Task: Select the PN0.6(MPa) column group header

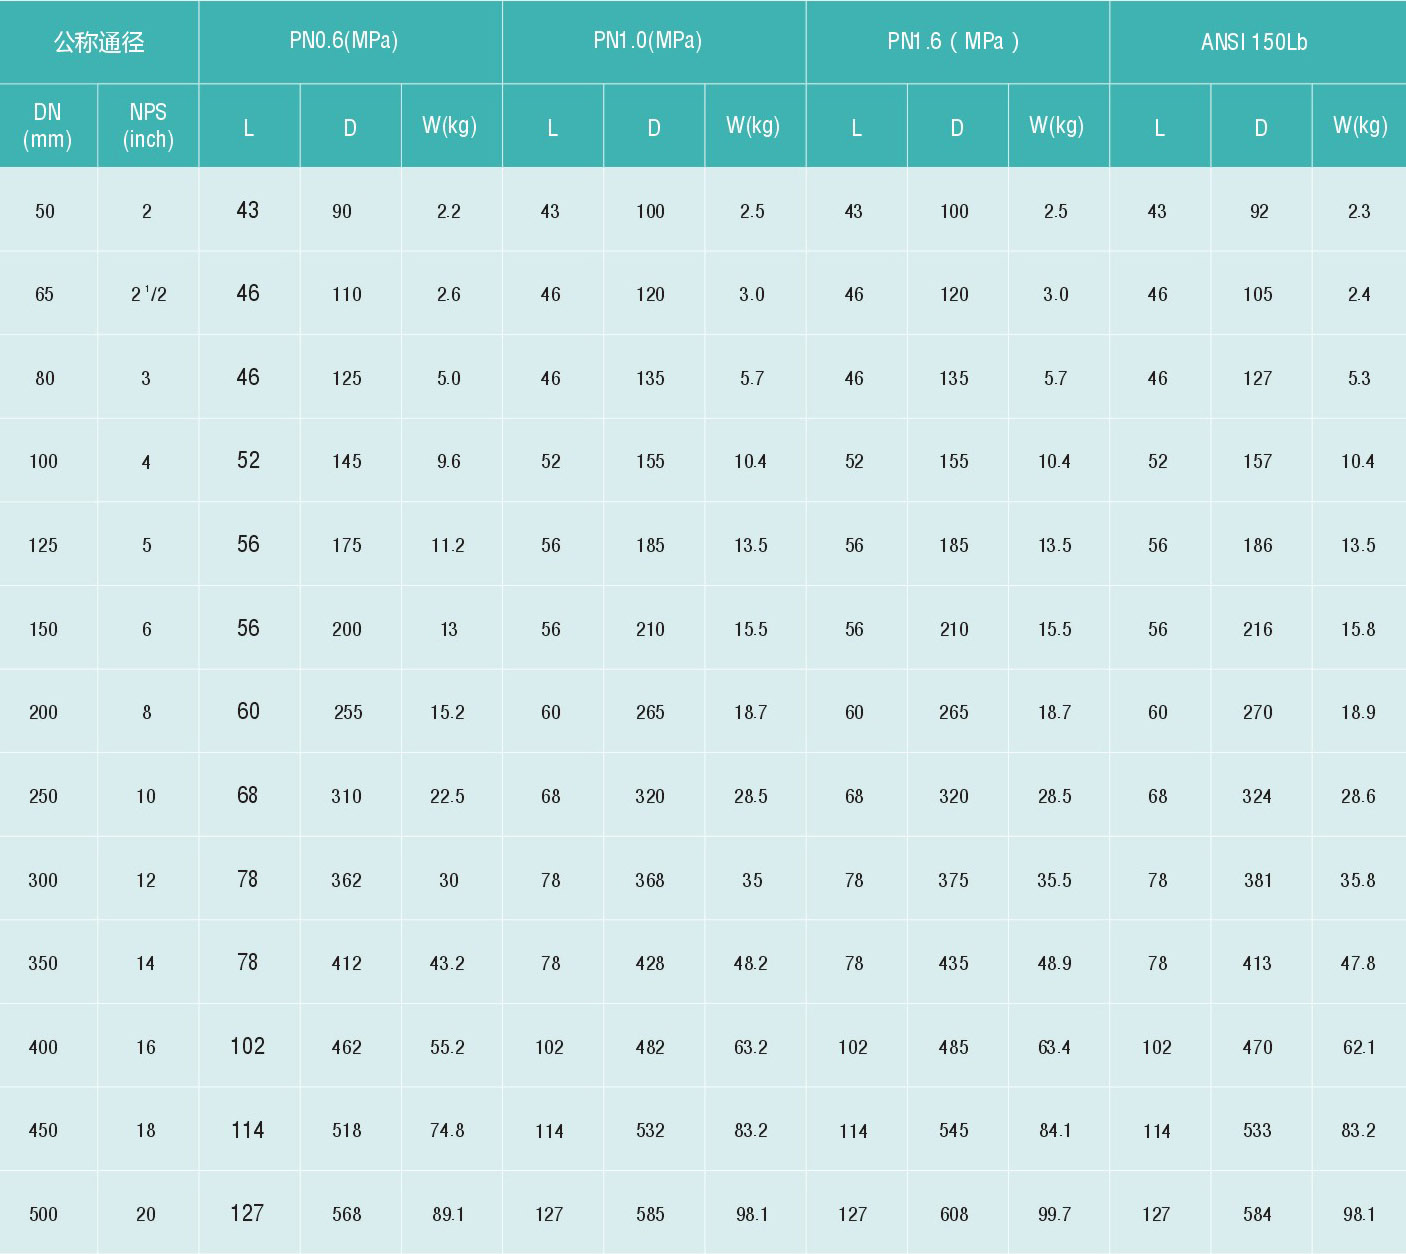Action: (343, 41)
